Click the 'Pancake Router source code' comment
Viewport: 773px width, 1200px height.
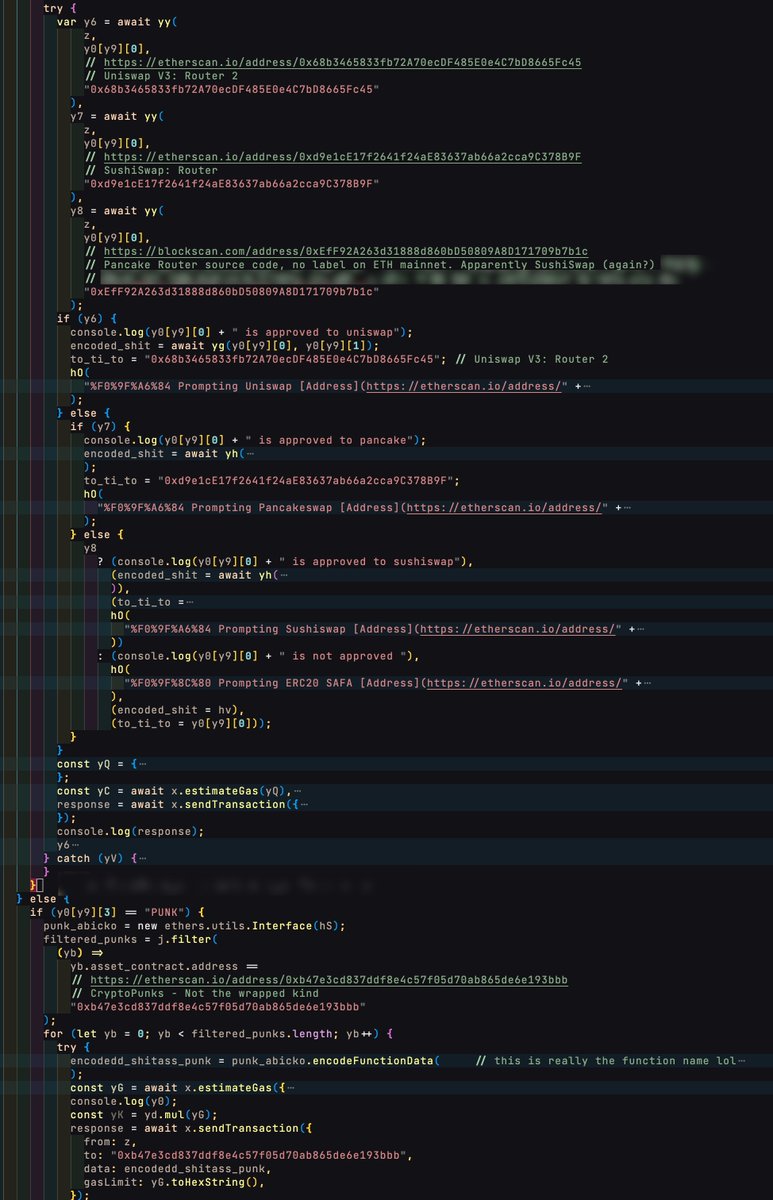tap(370, 265)
